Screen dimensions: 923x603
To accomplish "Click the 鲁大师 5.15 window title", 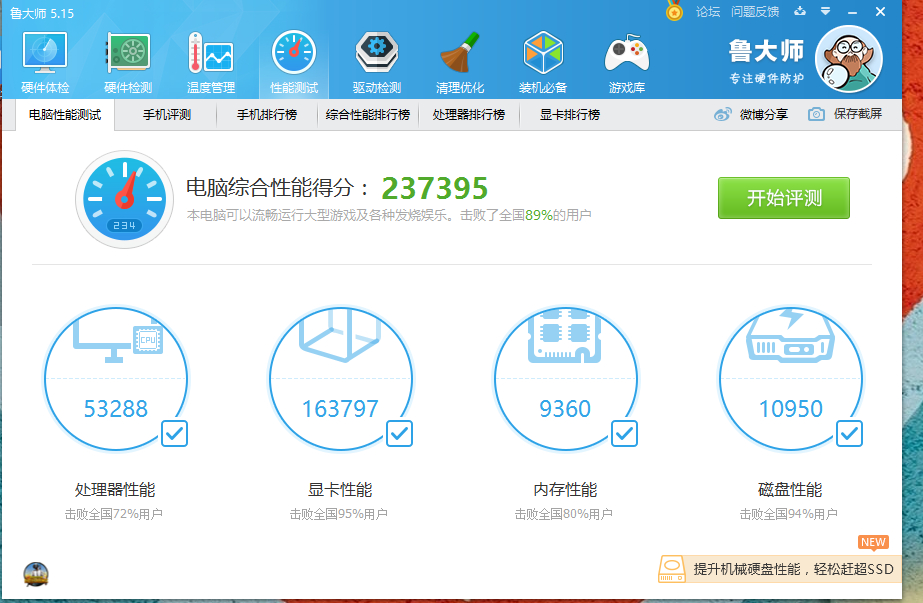I will tap(42, 14).
